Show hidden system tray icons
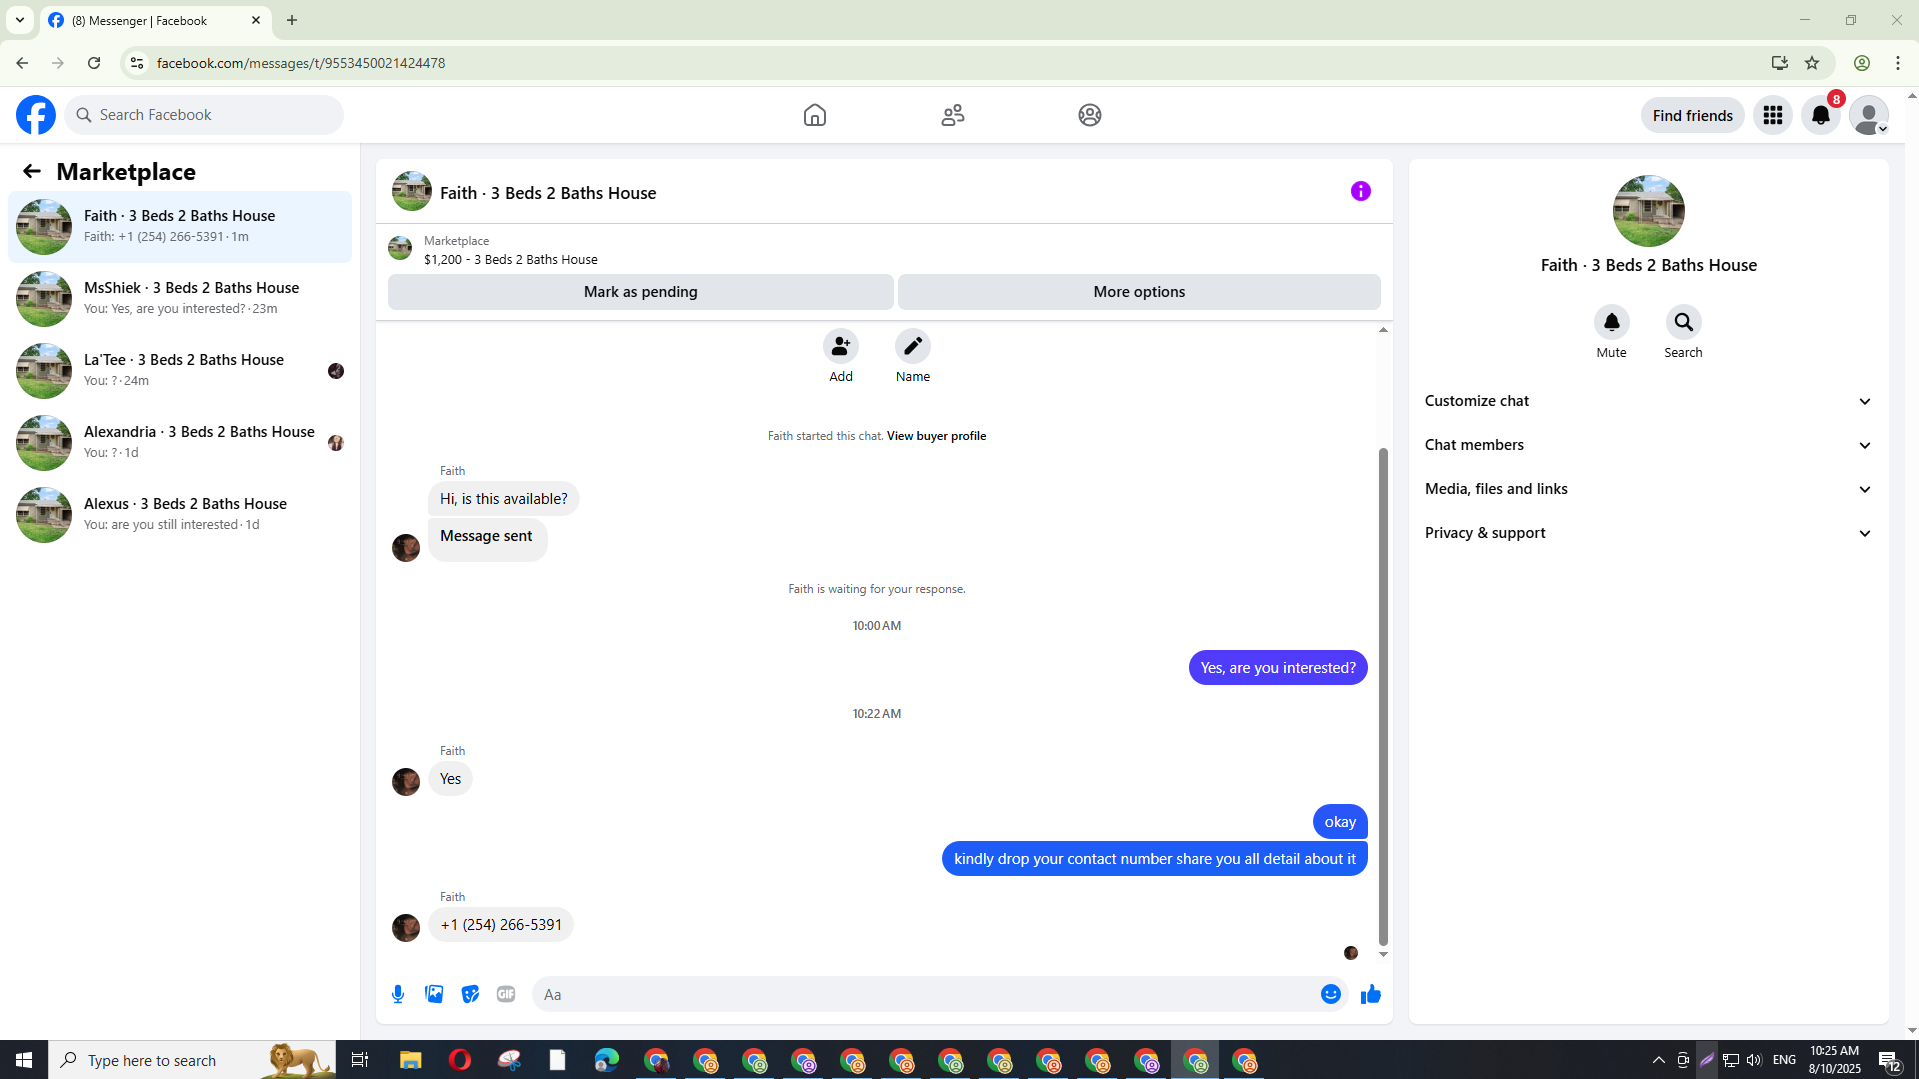Viewport: 1919px width, 1079px height. (1659, 1060)
